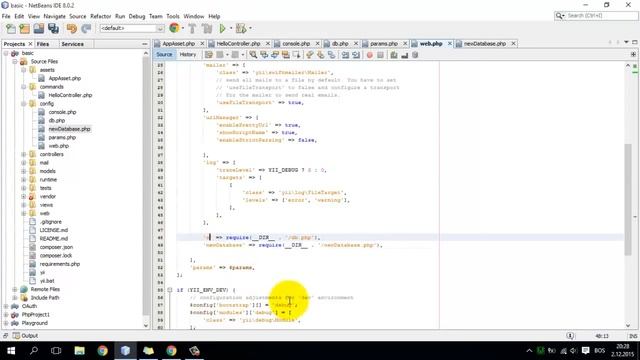Viewport: 640px width, 360px height.
Task: Open the Windows Start button
Action: 11,351
